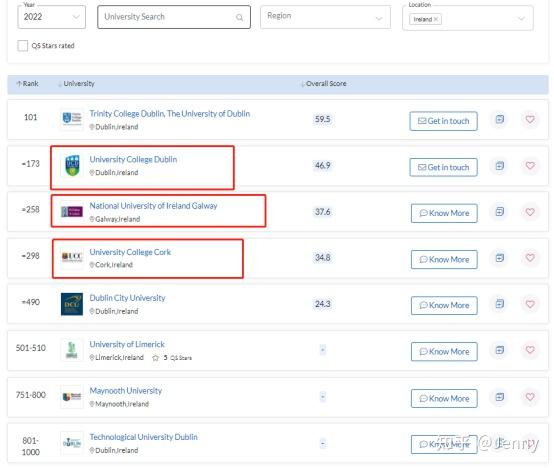The width and height of the screenshot is (554, 468).
Task: Click Get in touch for Trinity College
Action: coord(443,121)
